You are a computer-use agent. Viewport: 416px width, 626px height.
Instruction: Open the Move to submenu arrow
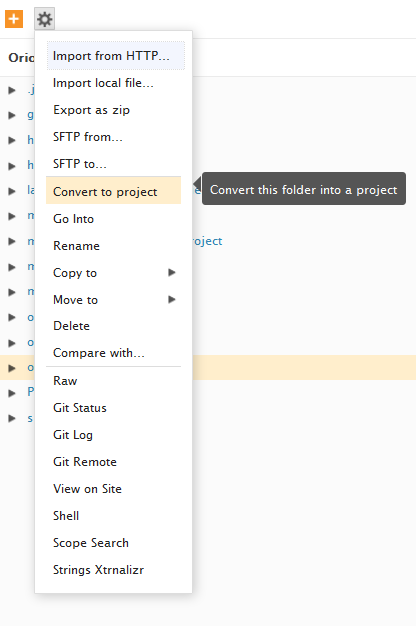[172, 299]
